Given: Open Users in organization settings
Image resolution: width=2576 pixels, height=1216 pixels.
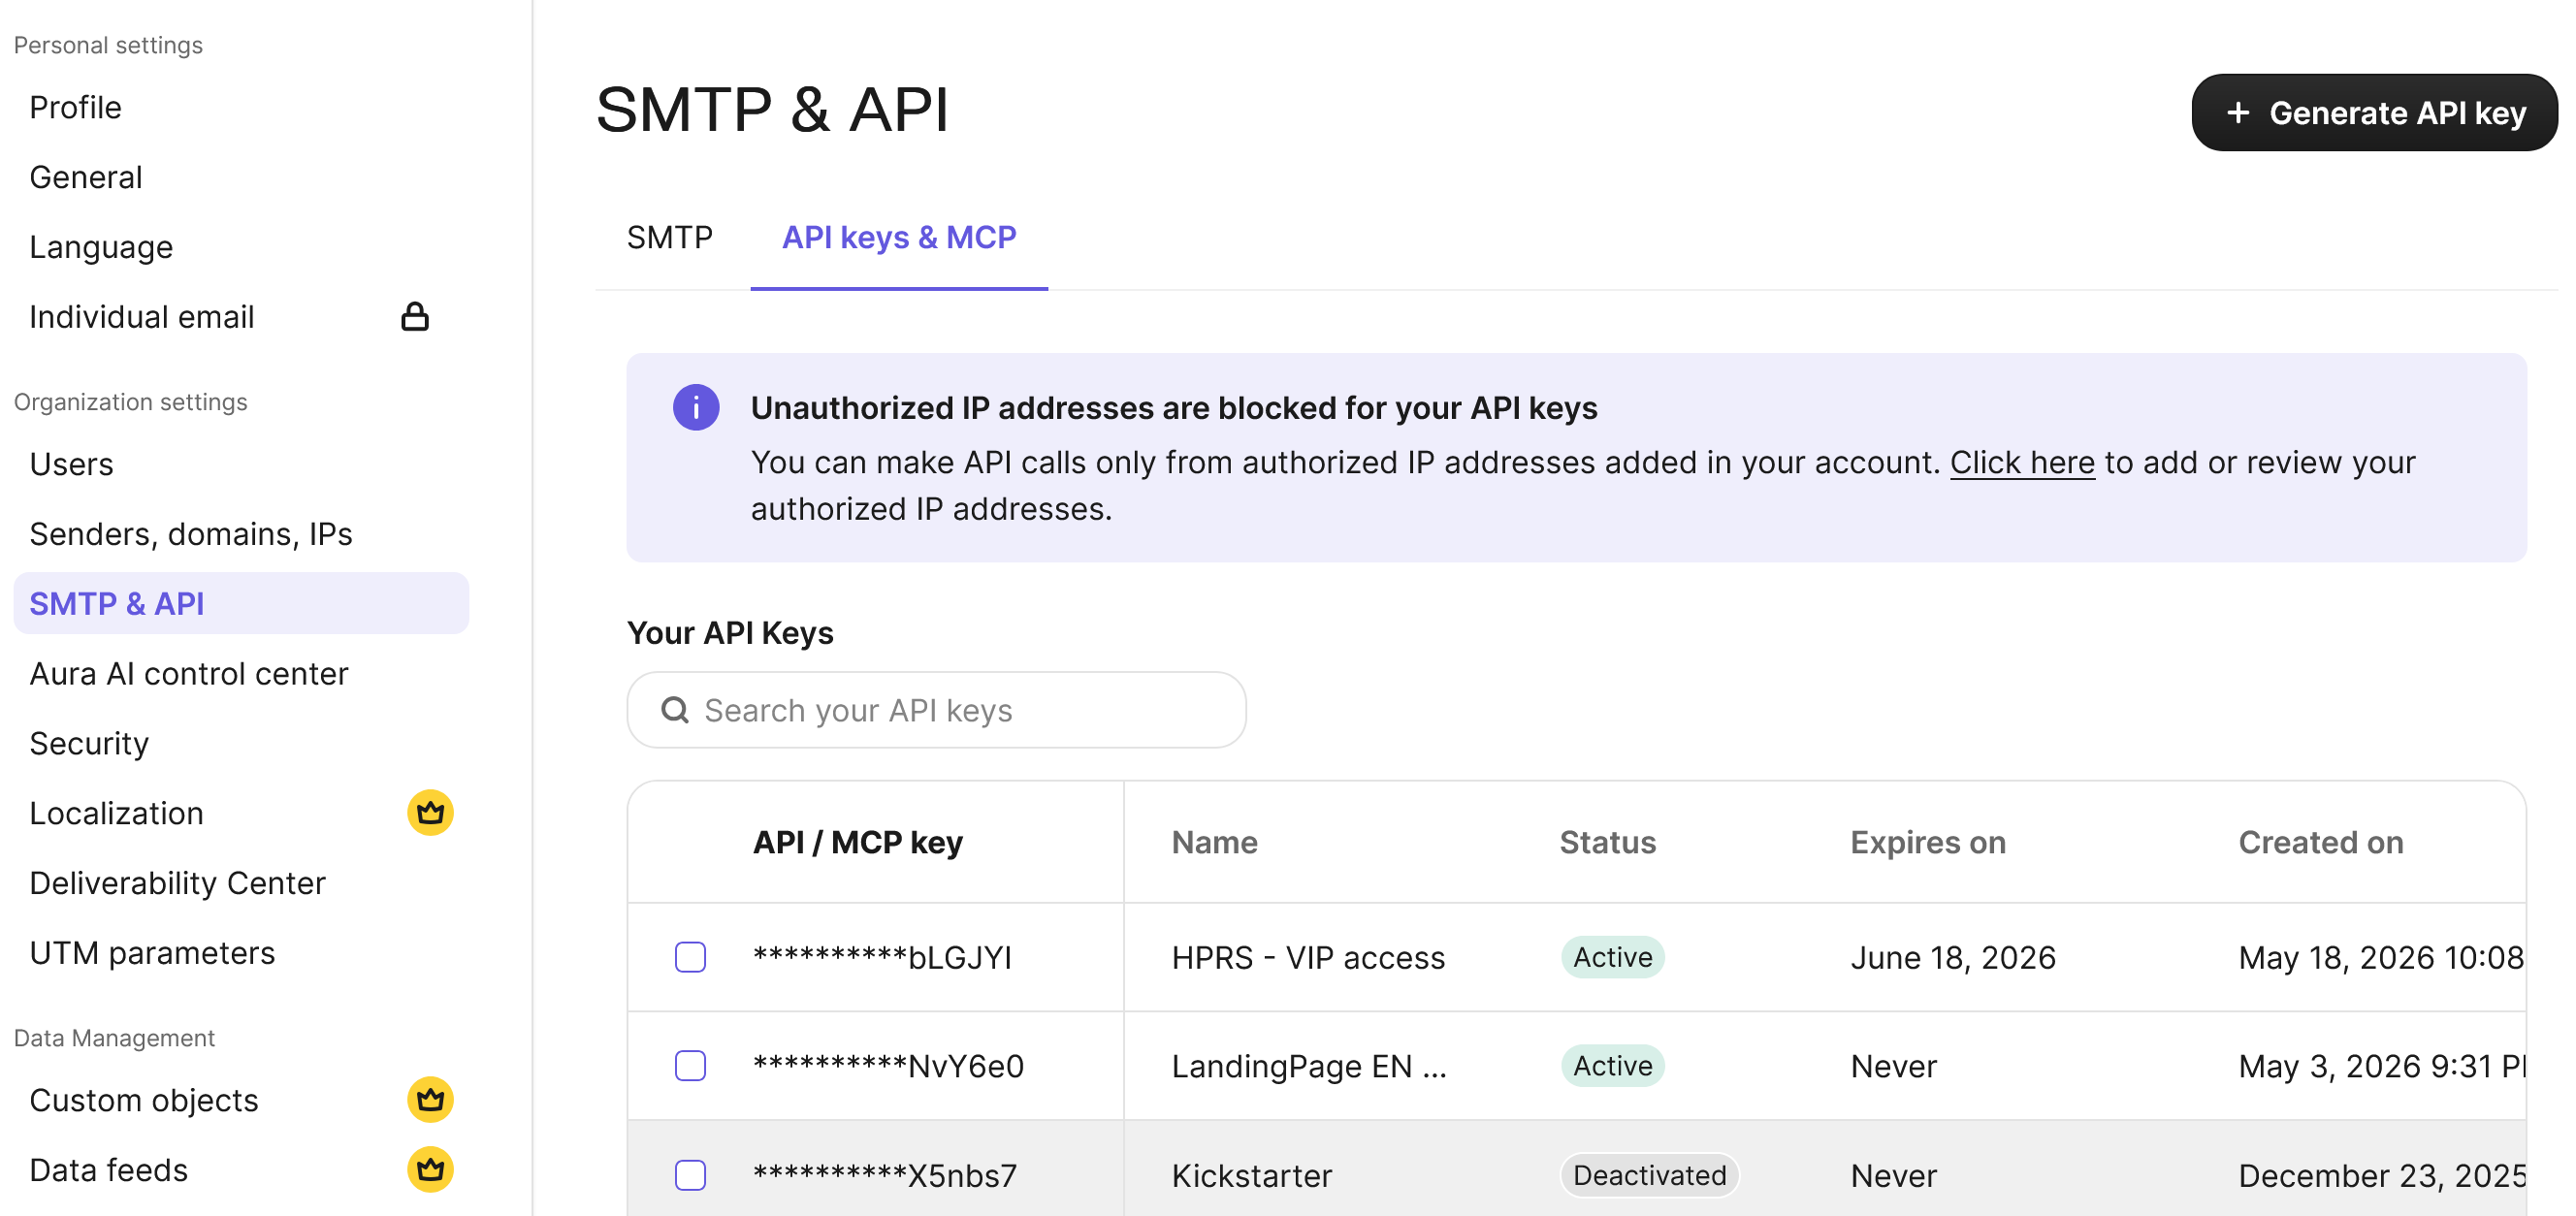Looking at the screenshot, I should (x=71, y=464).
